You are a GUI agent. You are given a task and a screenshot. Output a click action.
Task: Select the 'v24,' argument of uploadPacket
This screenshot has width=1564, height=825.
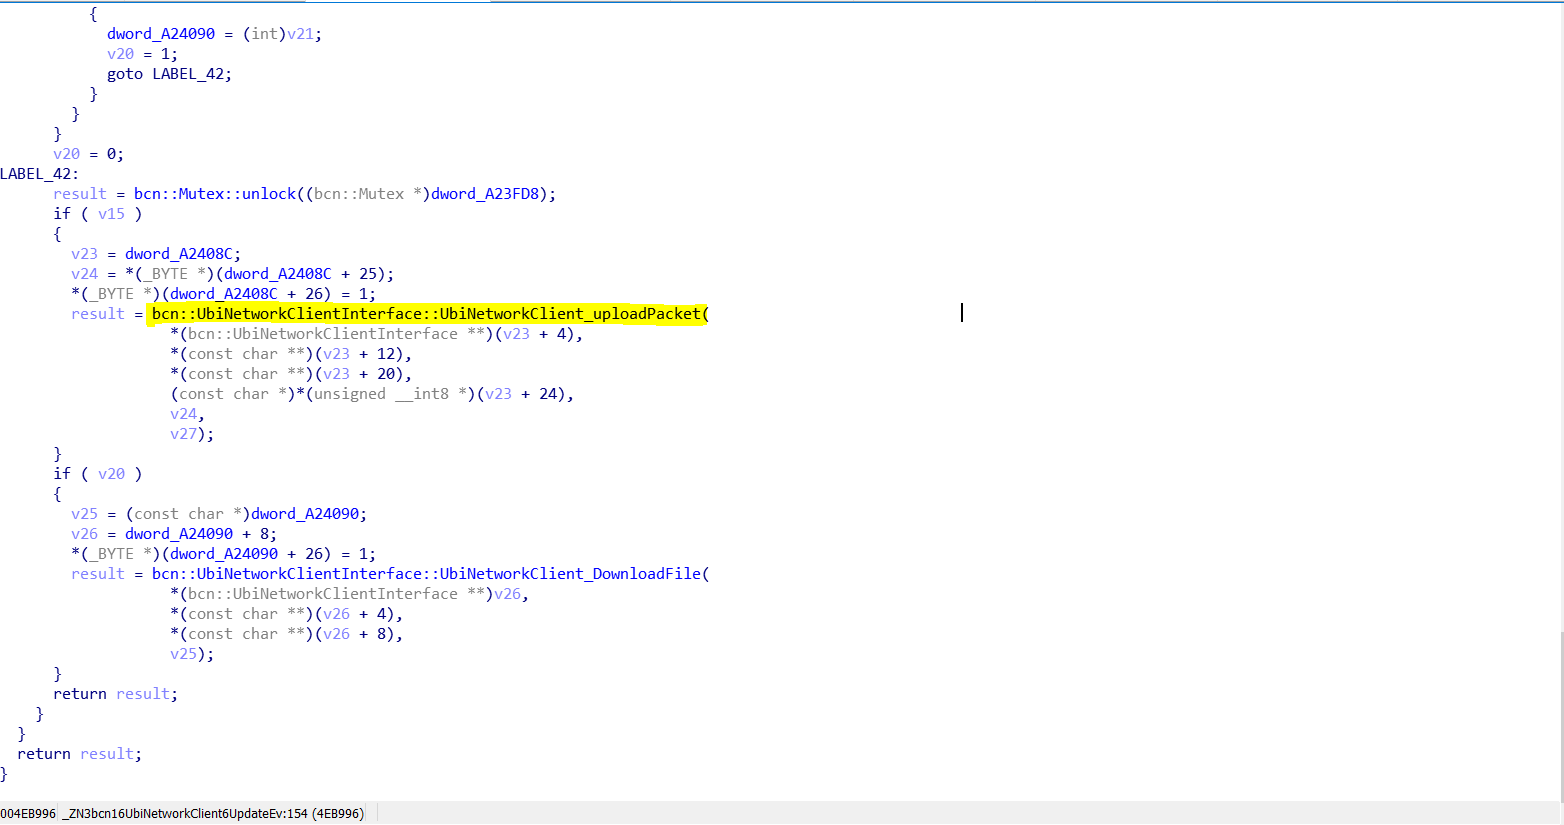(187, 414)
